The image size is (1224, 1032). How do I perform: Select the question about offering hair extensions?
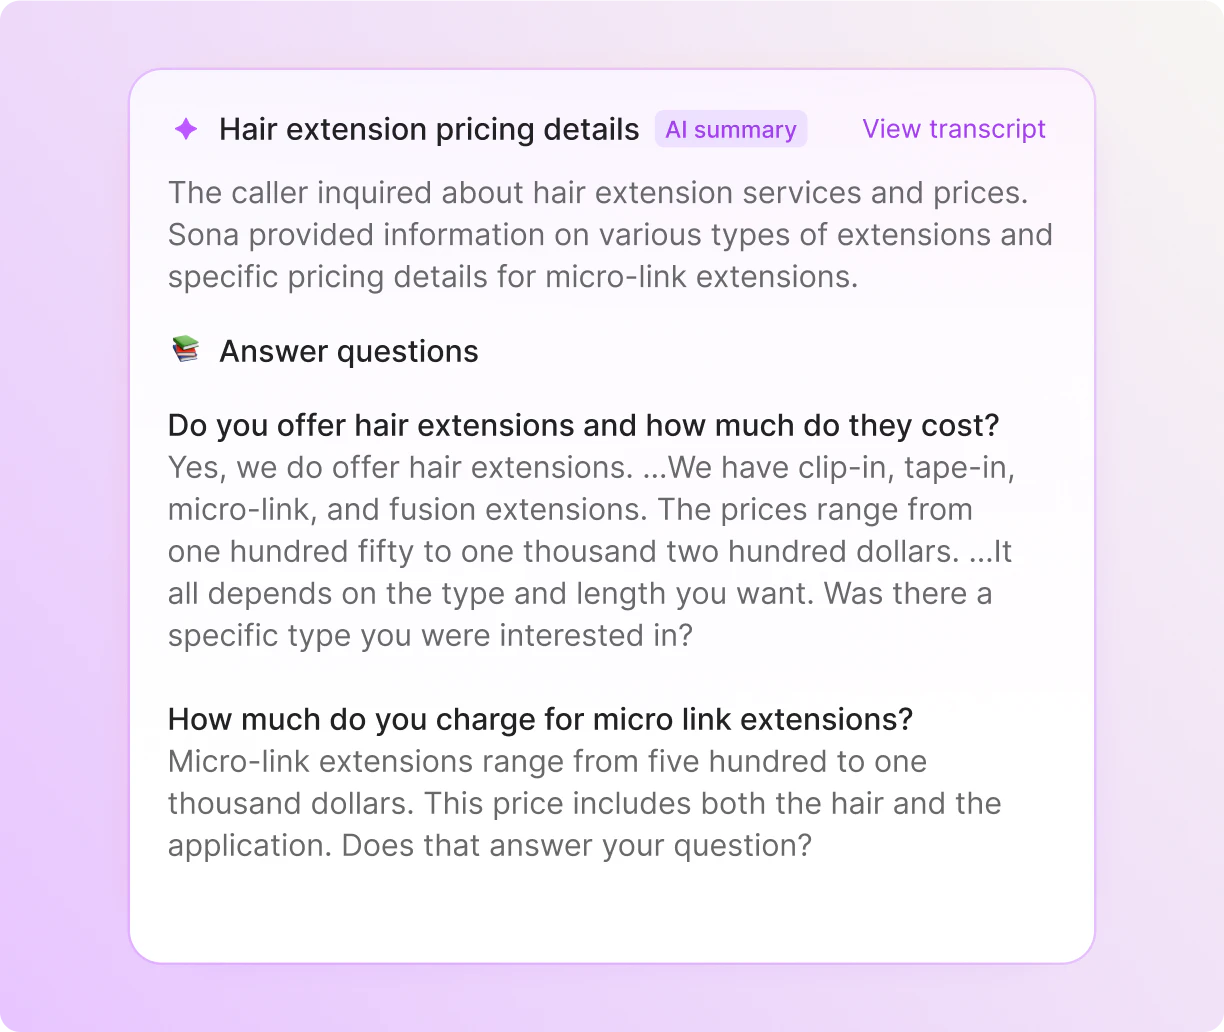[583, 425]
